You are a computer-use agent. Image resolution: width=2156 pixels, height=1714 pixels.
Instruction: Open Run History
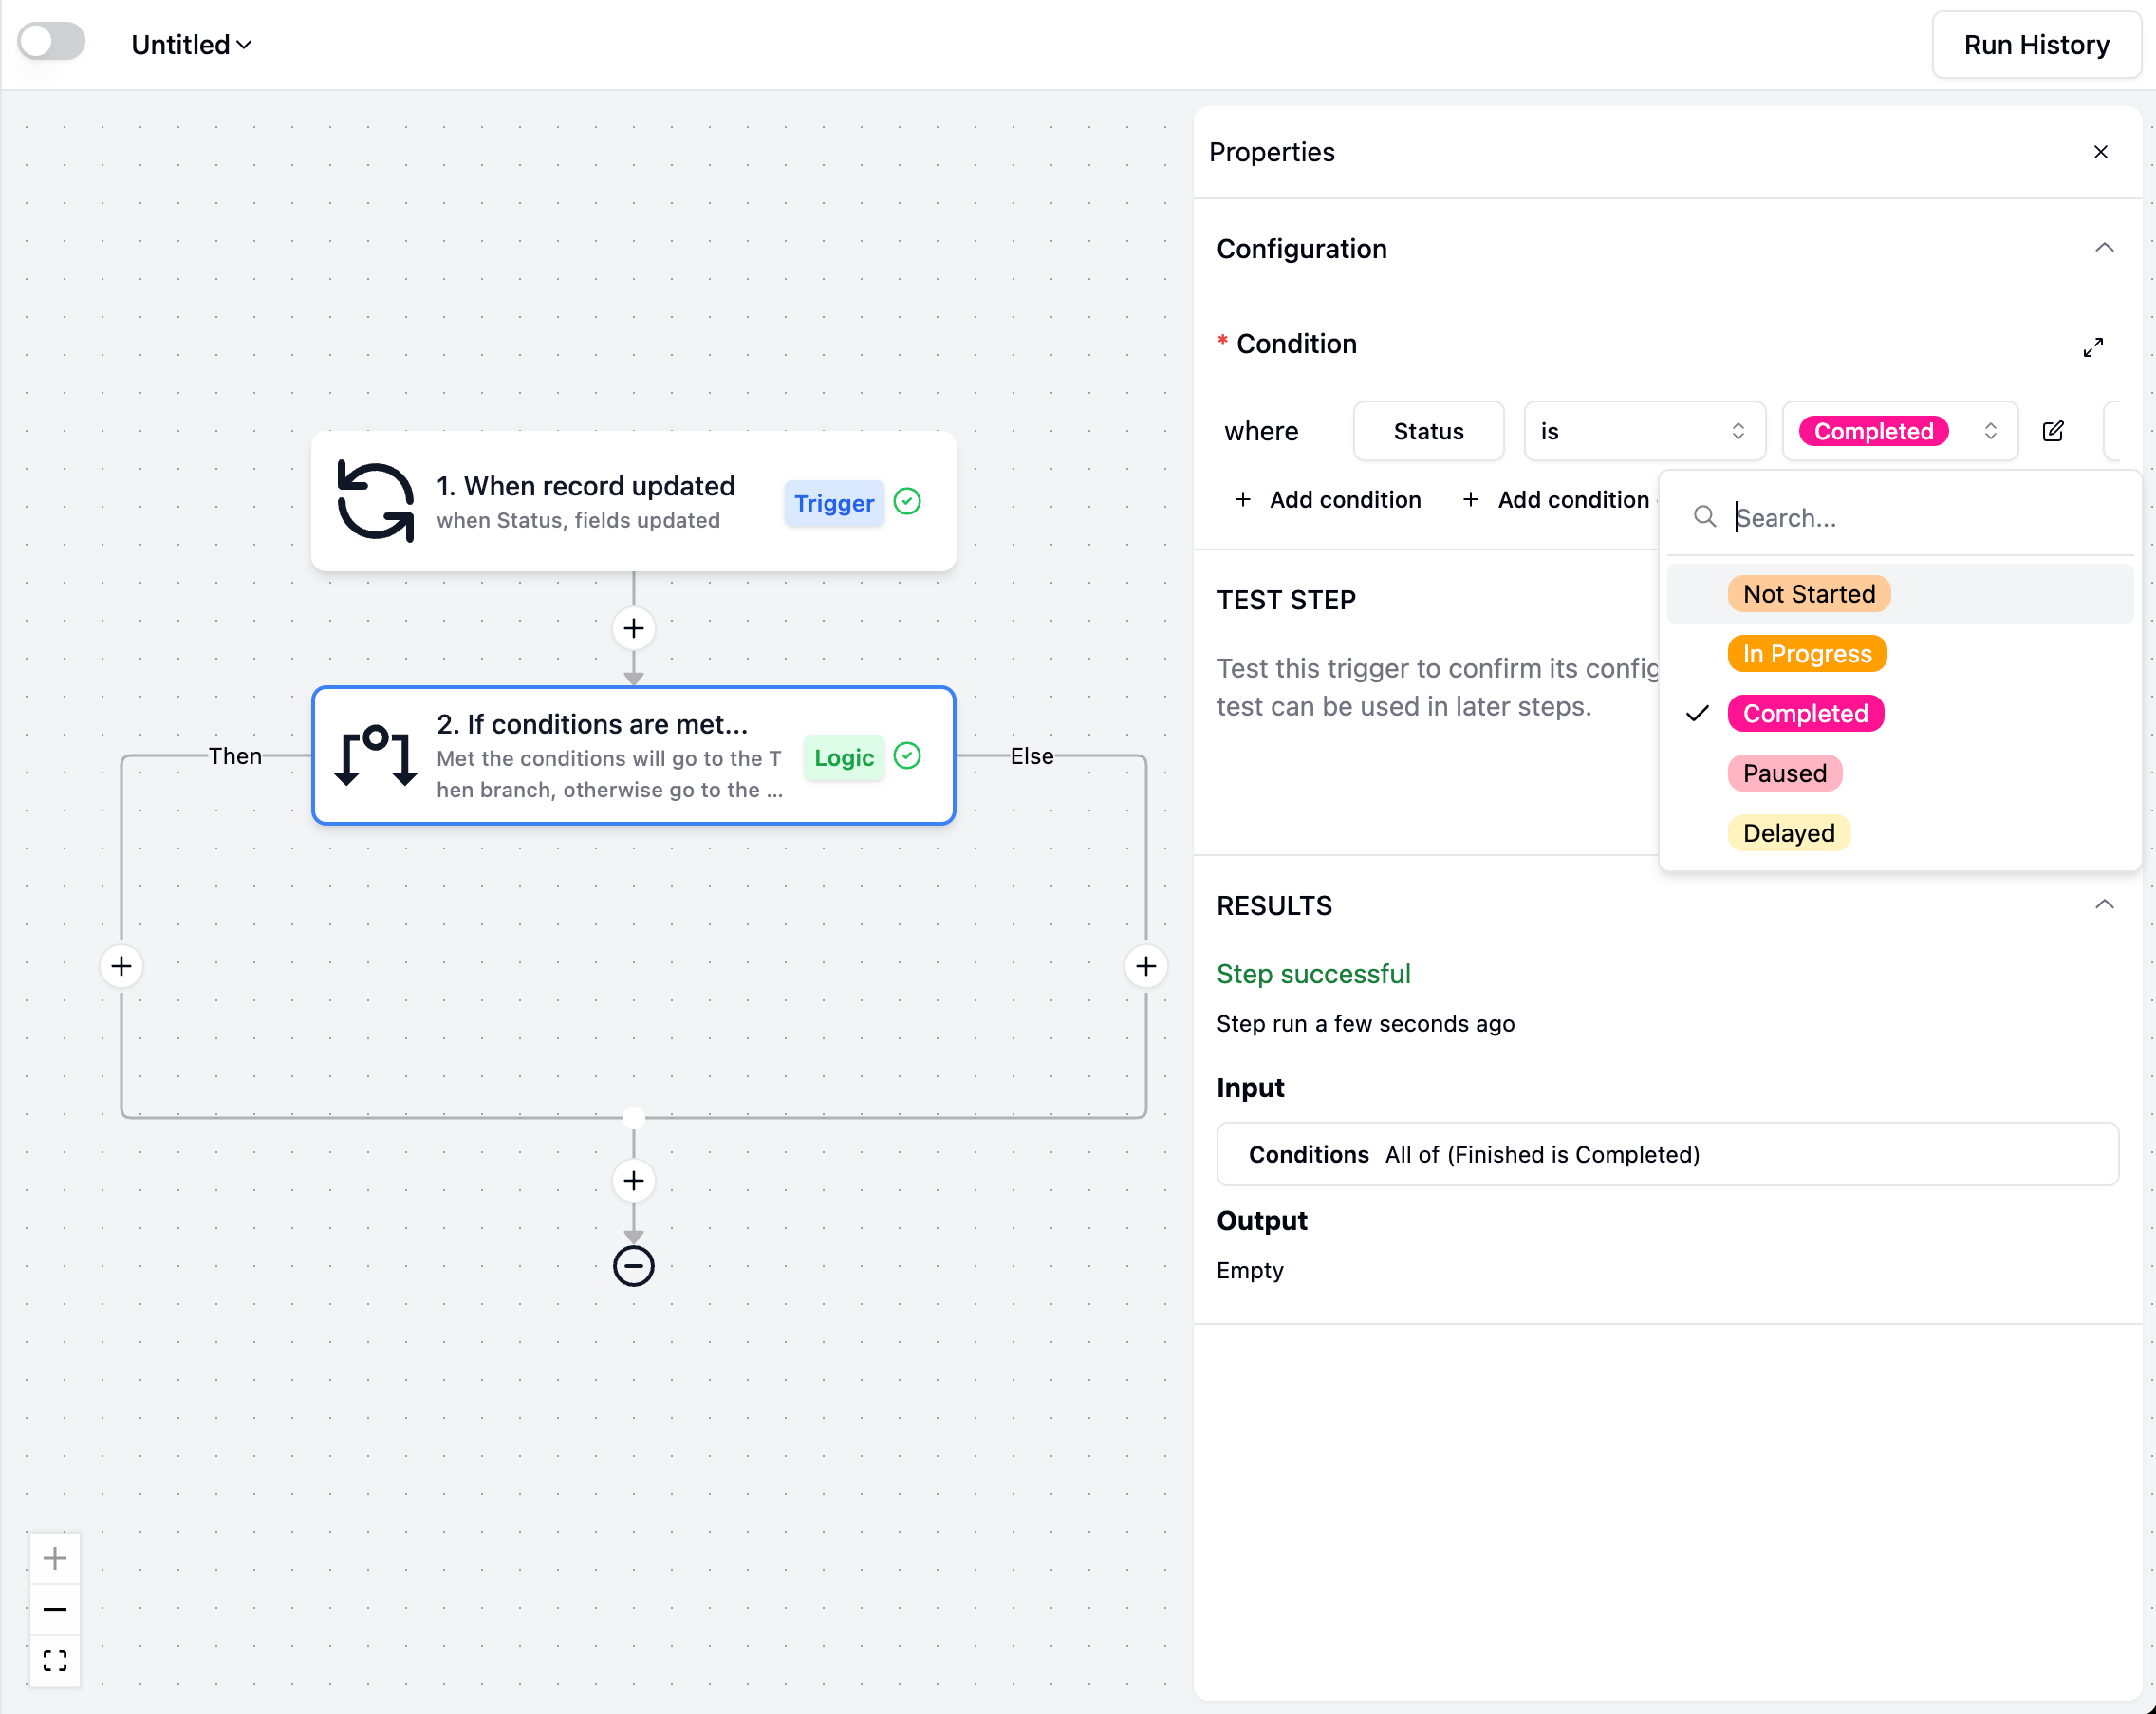tap(2036, 45)
